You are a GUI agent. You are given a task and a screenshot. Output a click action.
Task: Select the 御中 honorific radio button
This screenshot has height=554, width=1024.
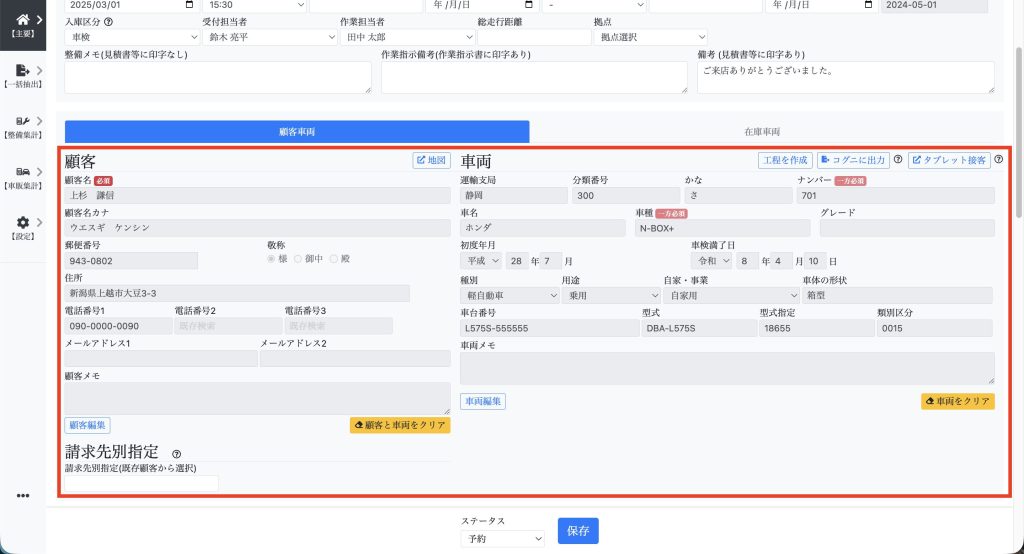(x=297, y=259)
